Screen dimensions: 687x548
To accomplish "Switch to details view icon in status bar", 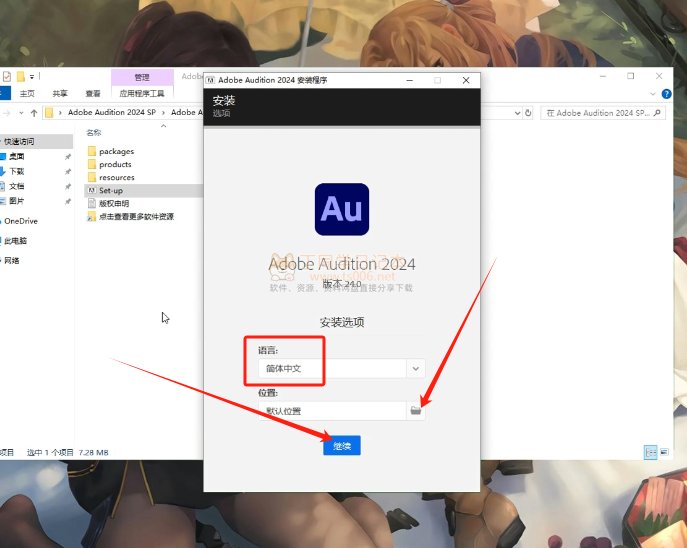I will (x=651, y=453).
